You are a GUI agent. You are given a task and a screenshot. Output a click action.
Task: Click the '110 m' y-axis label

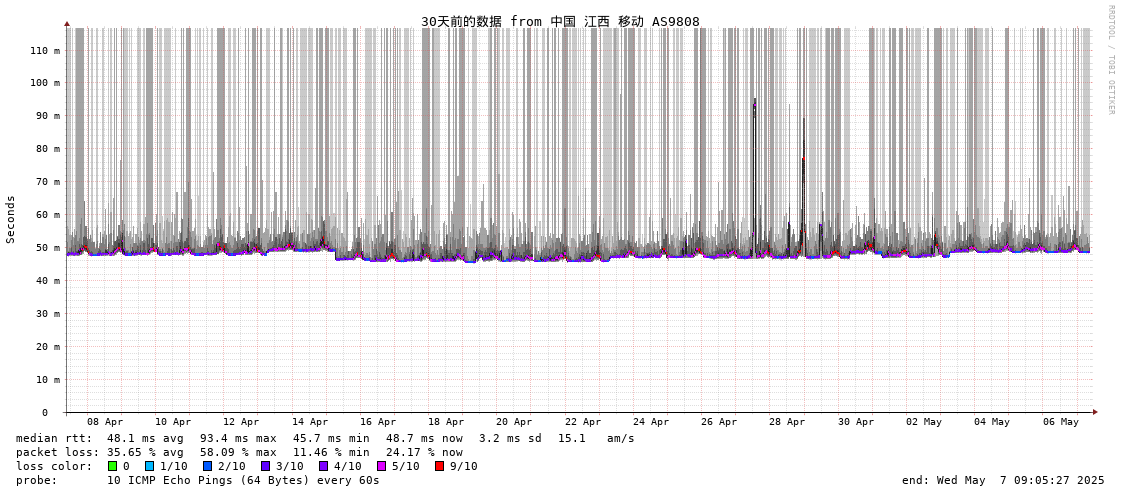click(x=45, y=50)
